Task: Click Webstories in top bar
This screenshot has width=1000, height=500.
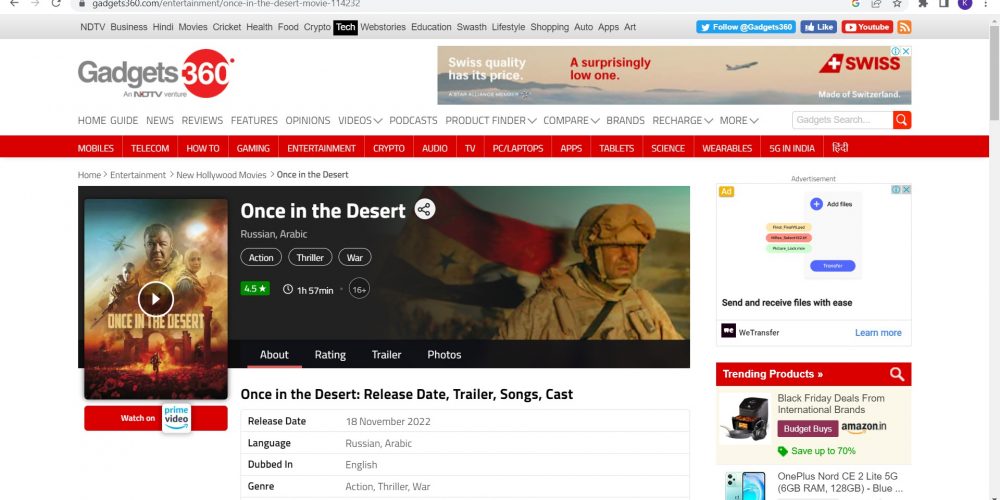Action: click(383, 27)
